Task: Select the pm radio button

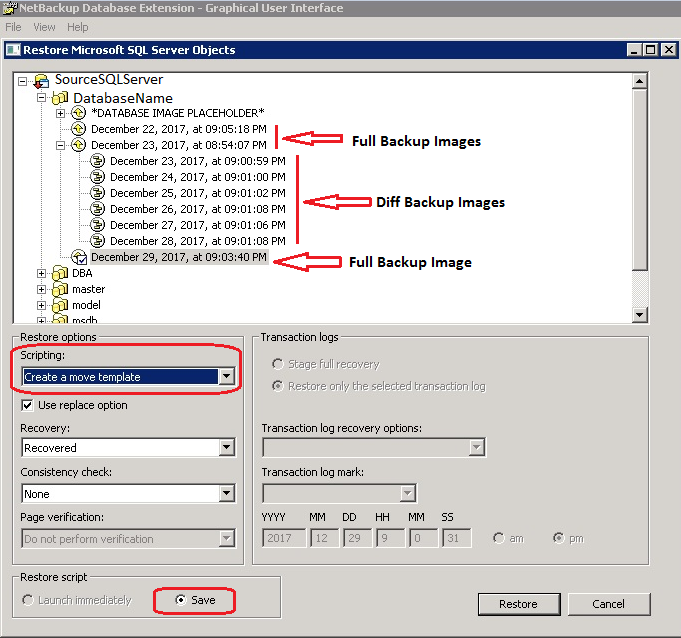Action: (559, 539)
